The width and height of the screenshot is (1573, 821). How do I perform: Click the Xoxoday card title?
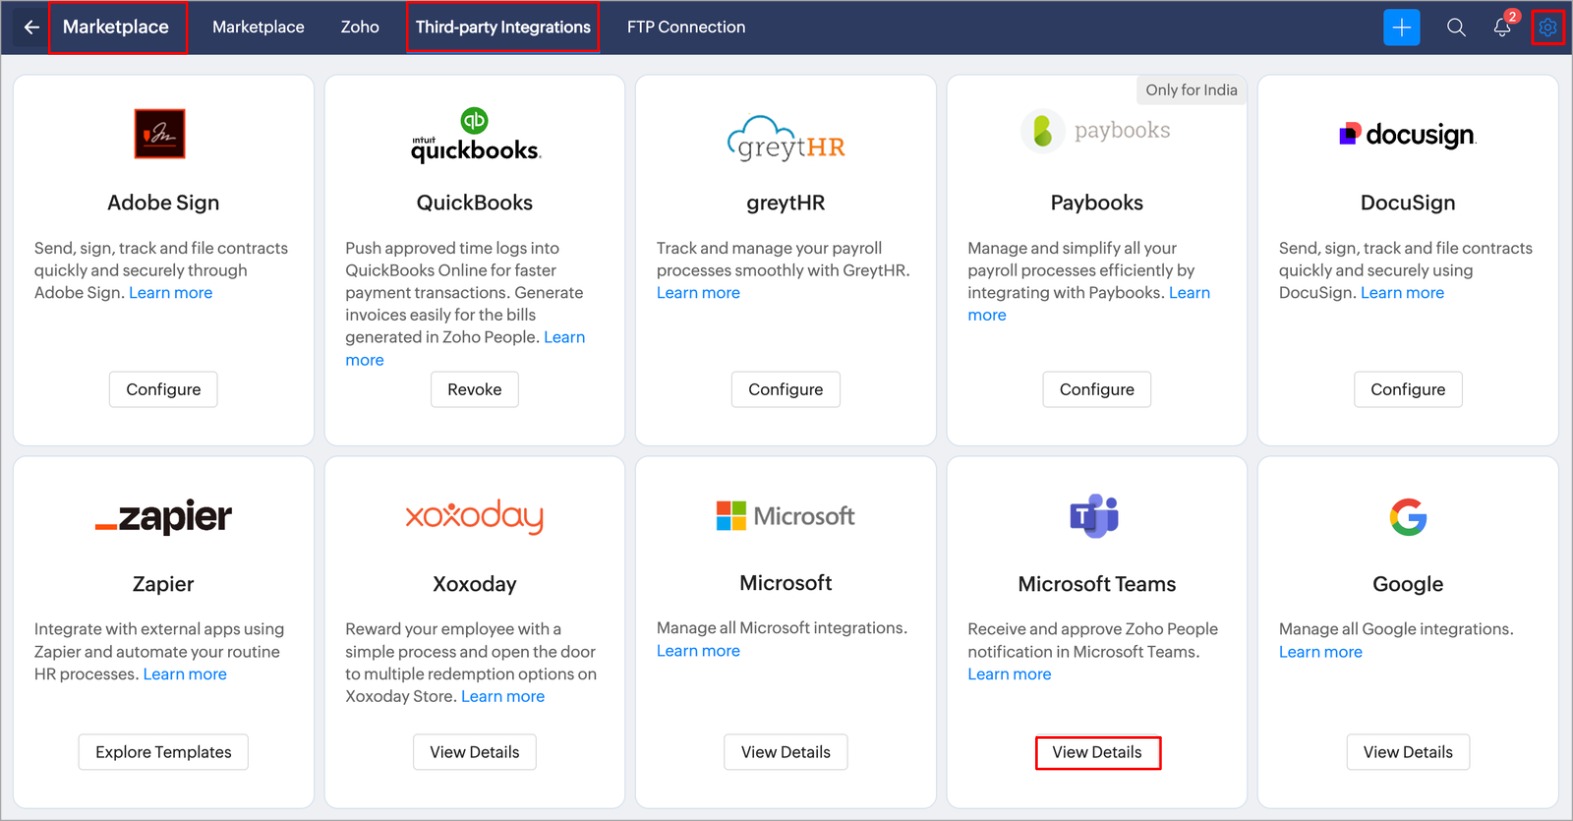[475, 584]
